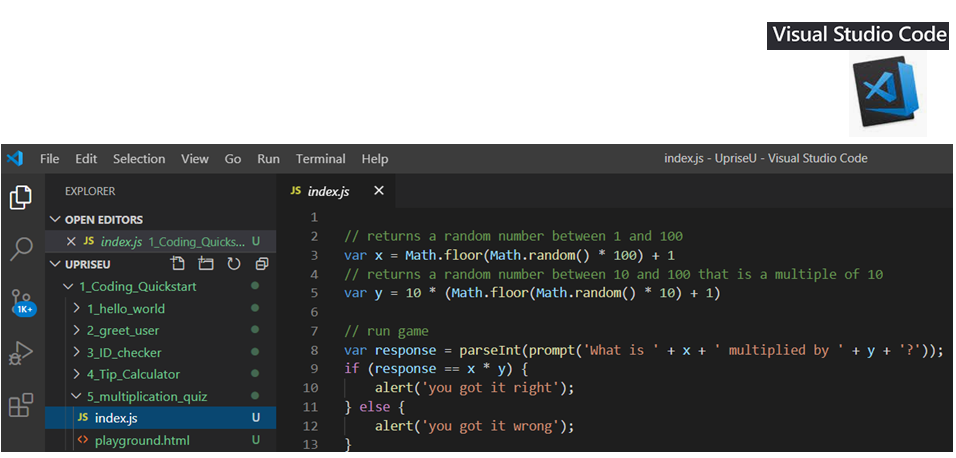The height and width of the screenshot is (458, 956).
Task: Click the New Folder icon in UPRISEU header
Action: pos(206,264)
